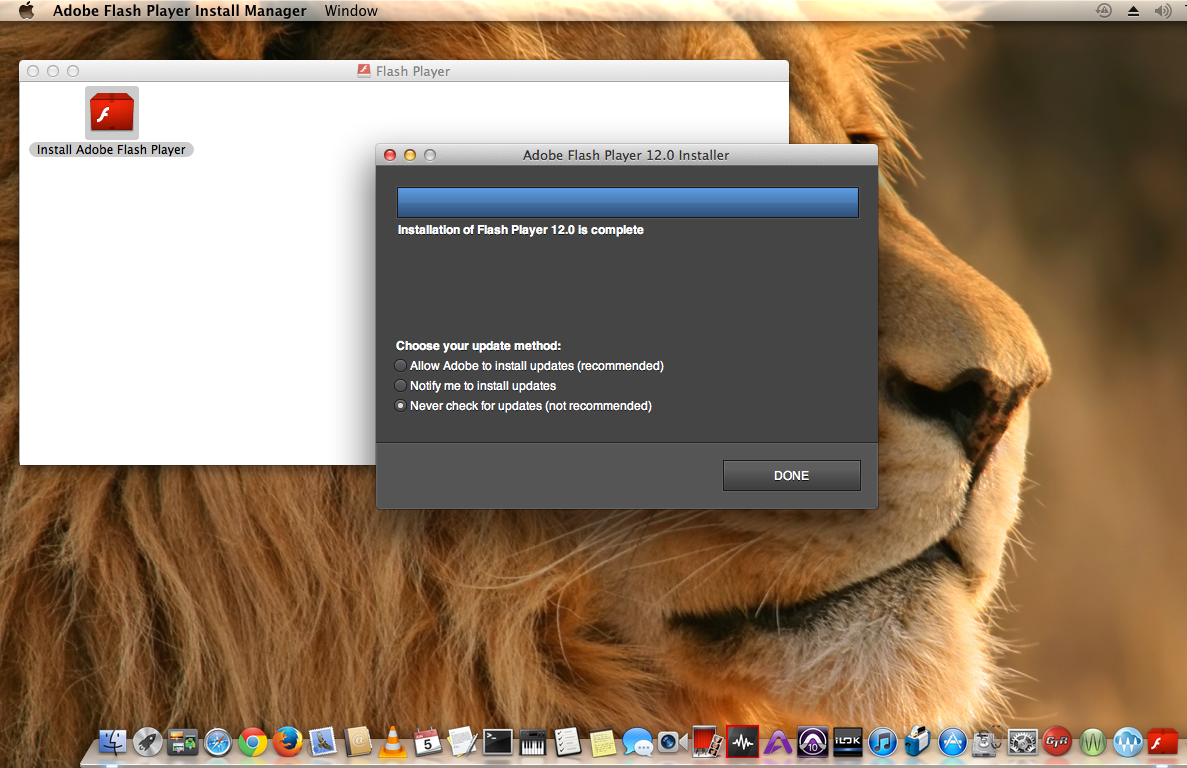The image size is (1187, 768).
Task: Open iTunes from the dock
Action: coord(882,742)
